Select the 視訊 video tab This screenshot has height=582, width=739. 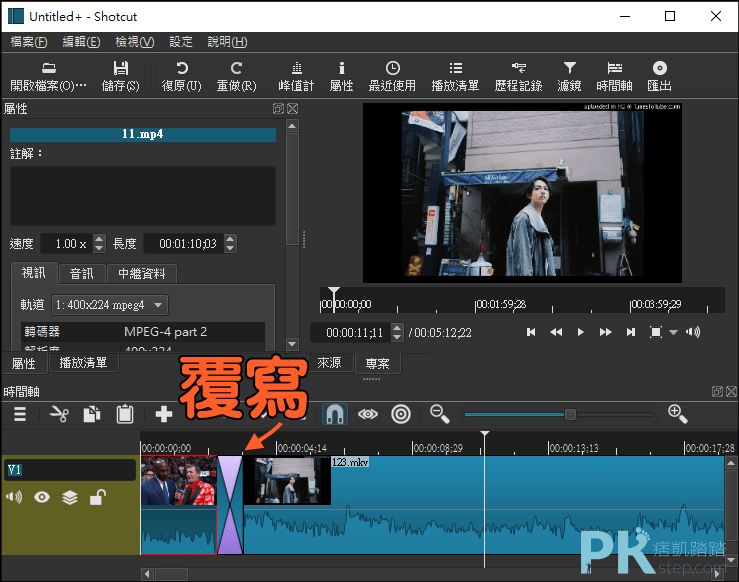[34, 273]
